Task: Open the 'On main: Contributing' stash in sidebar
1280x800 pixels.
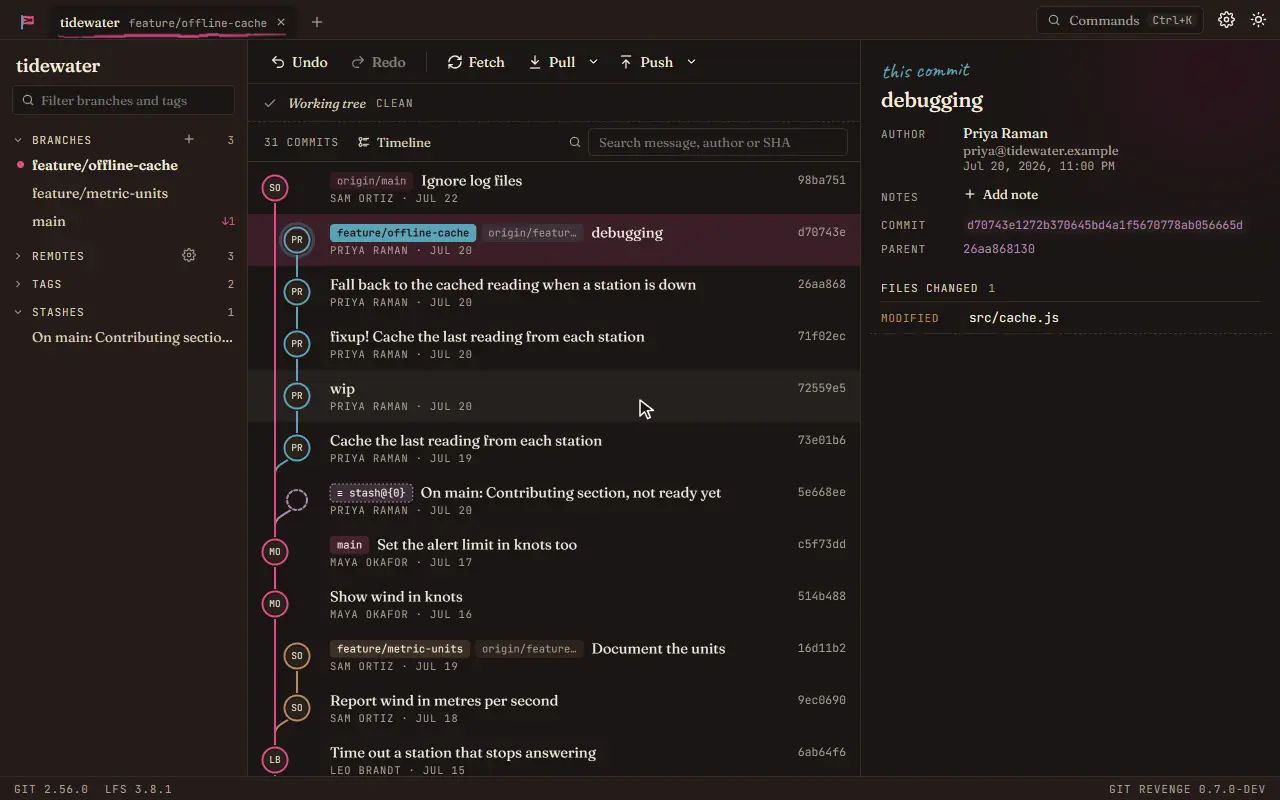Action: click(124, 337)
